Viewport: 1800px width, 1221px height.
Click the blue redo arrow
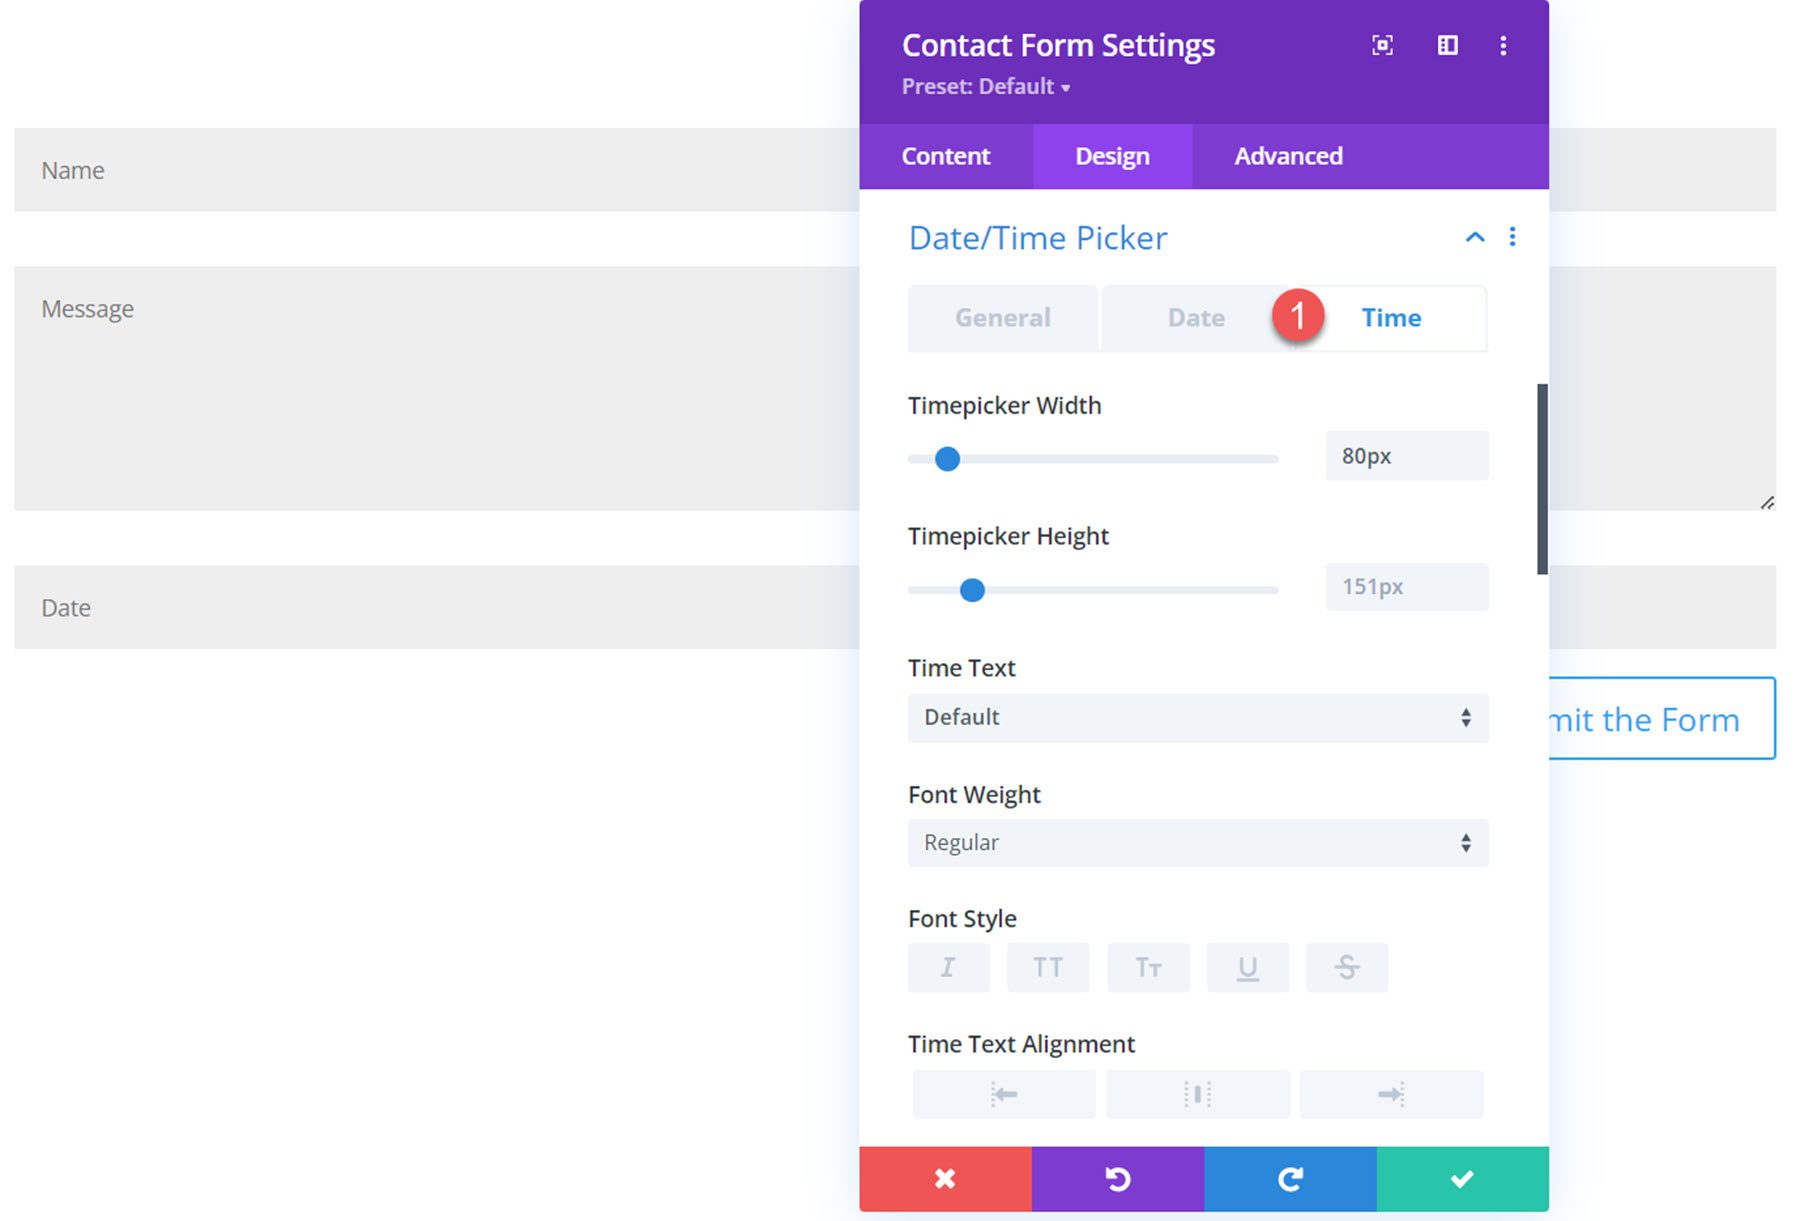point(1290,1179)
